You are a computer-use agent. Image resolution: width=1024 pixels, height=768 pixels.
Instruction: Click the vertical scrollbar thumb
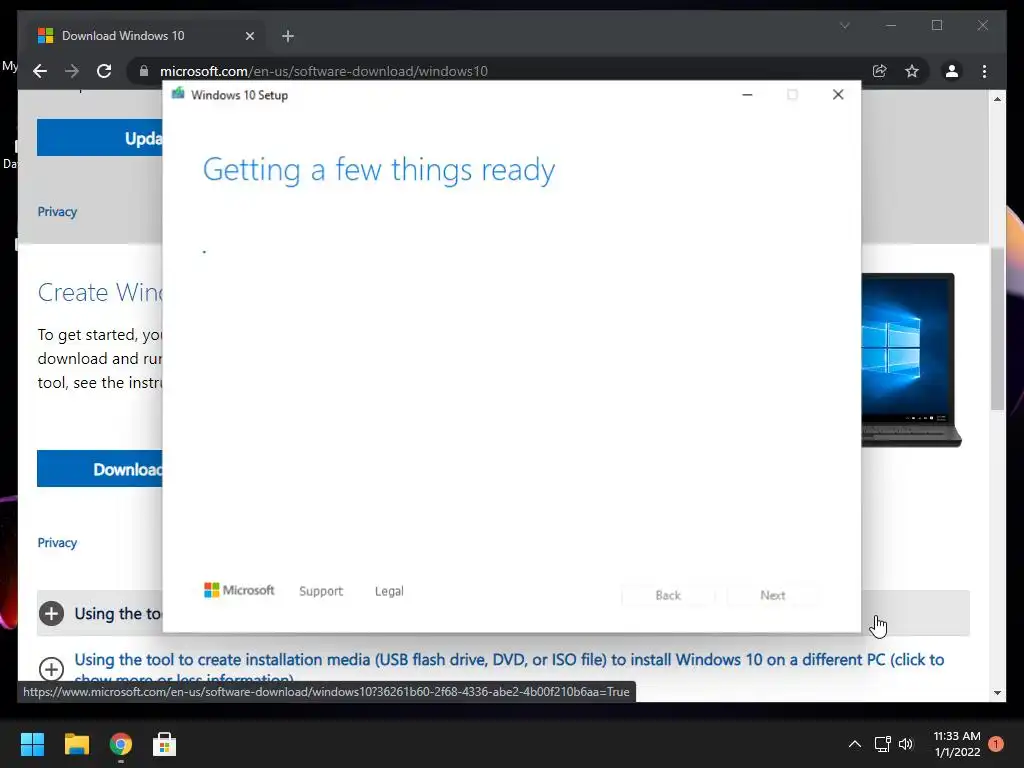(x=997, y=328)
